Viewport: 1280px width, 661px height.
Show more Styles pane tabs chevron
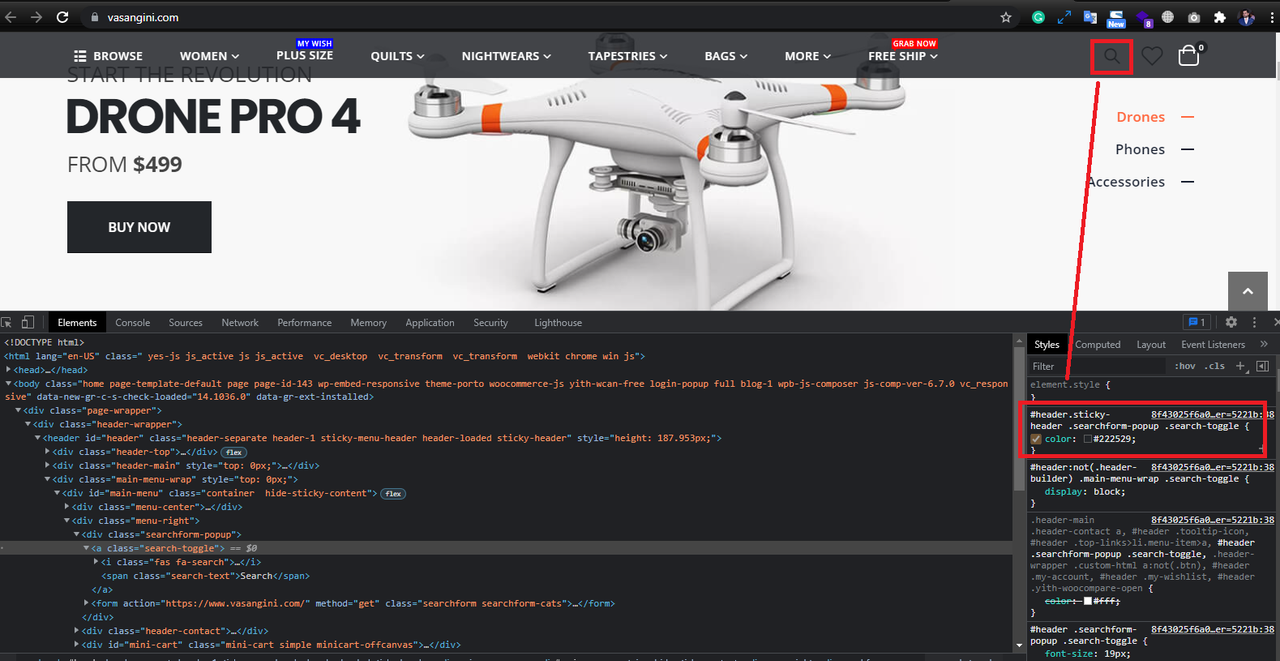[x=1264, y=344]
